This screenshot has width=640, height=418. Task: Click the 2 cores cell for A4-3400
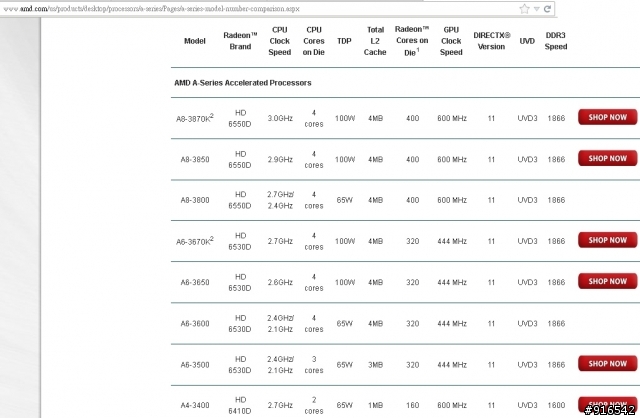point(313,405)
